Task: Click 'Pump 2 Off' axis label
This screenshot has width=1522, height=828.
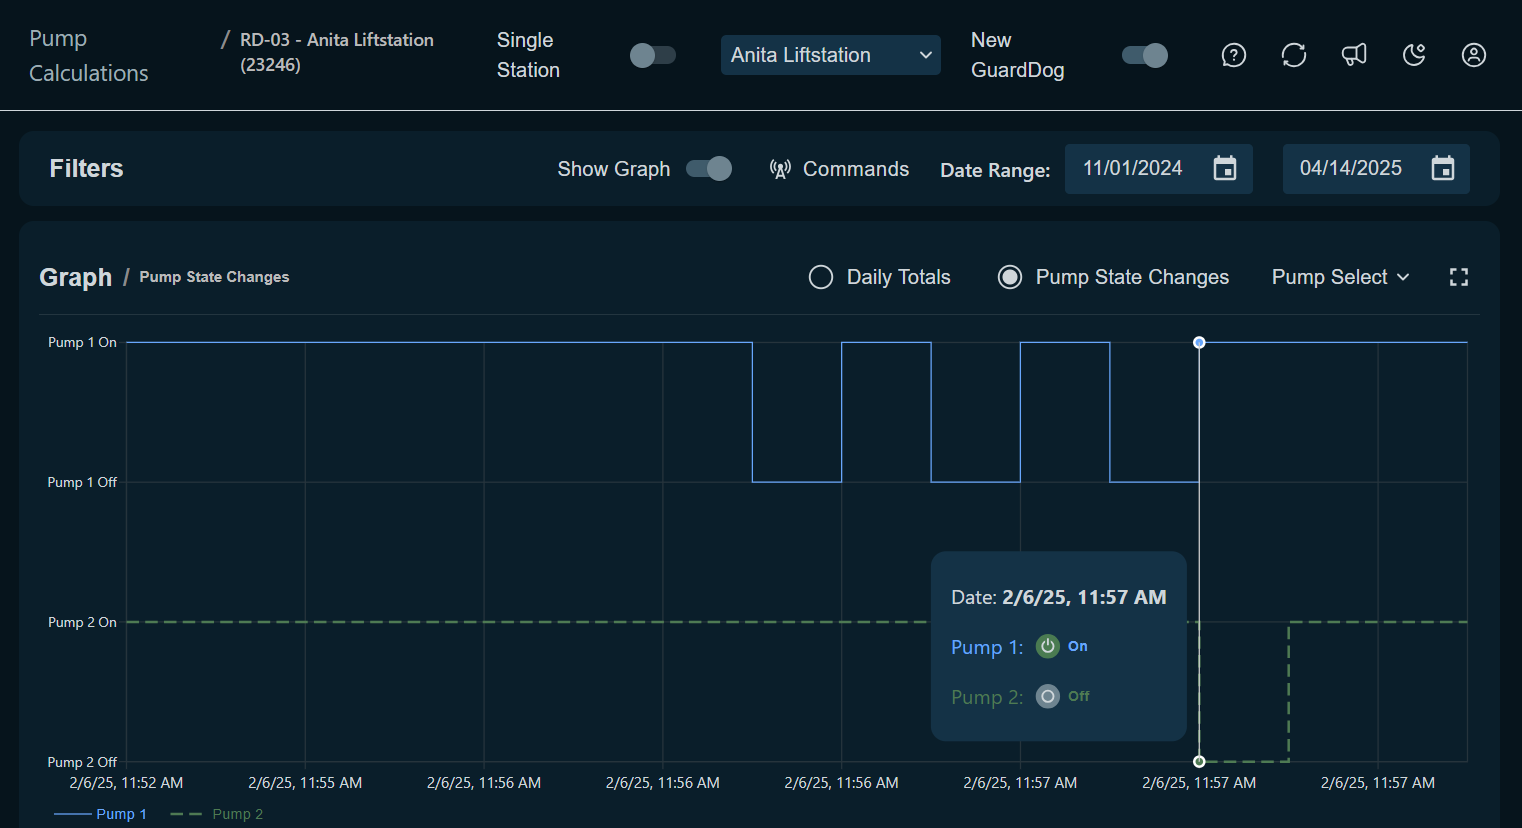Action: [82, 762]
